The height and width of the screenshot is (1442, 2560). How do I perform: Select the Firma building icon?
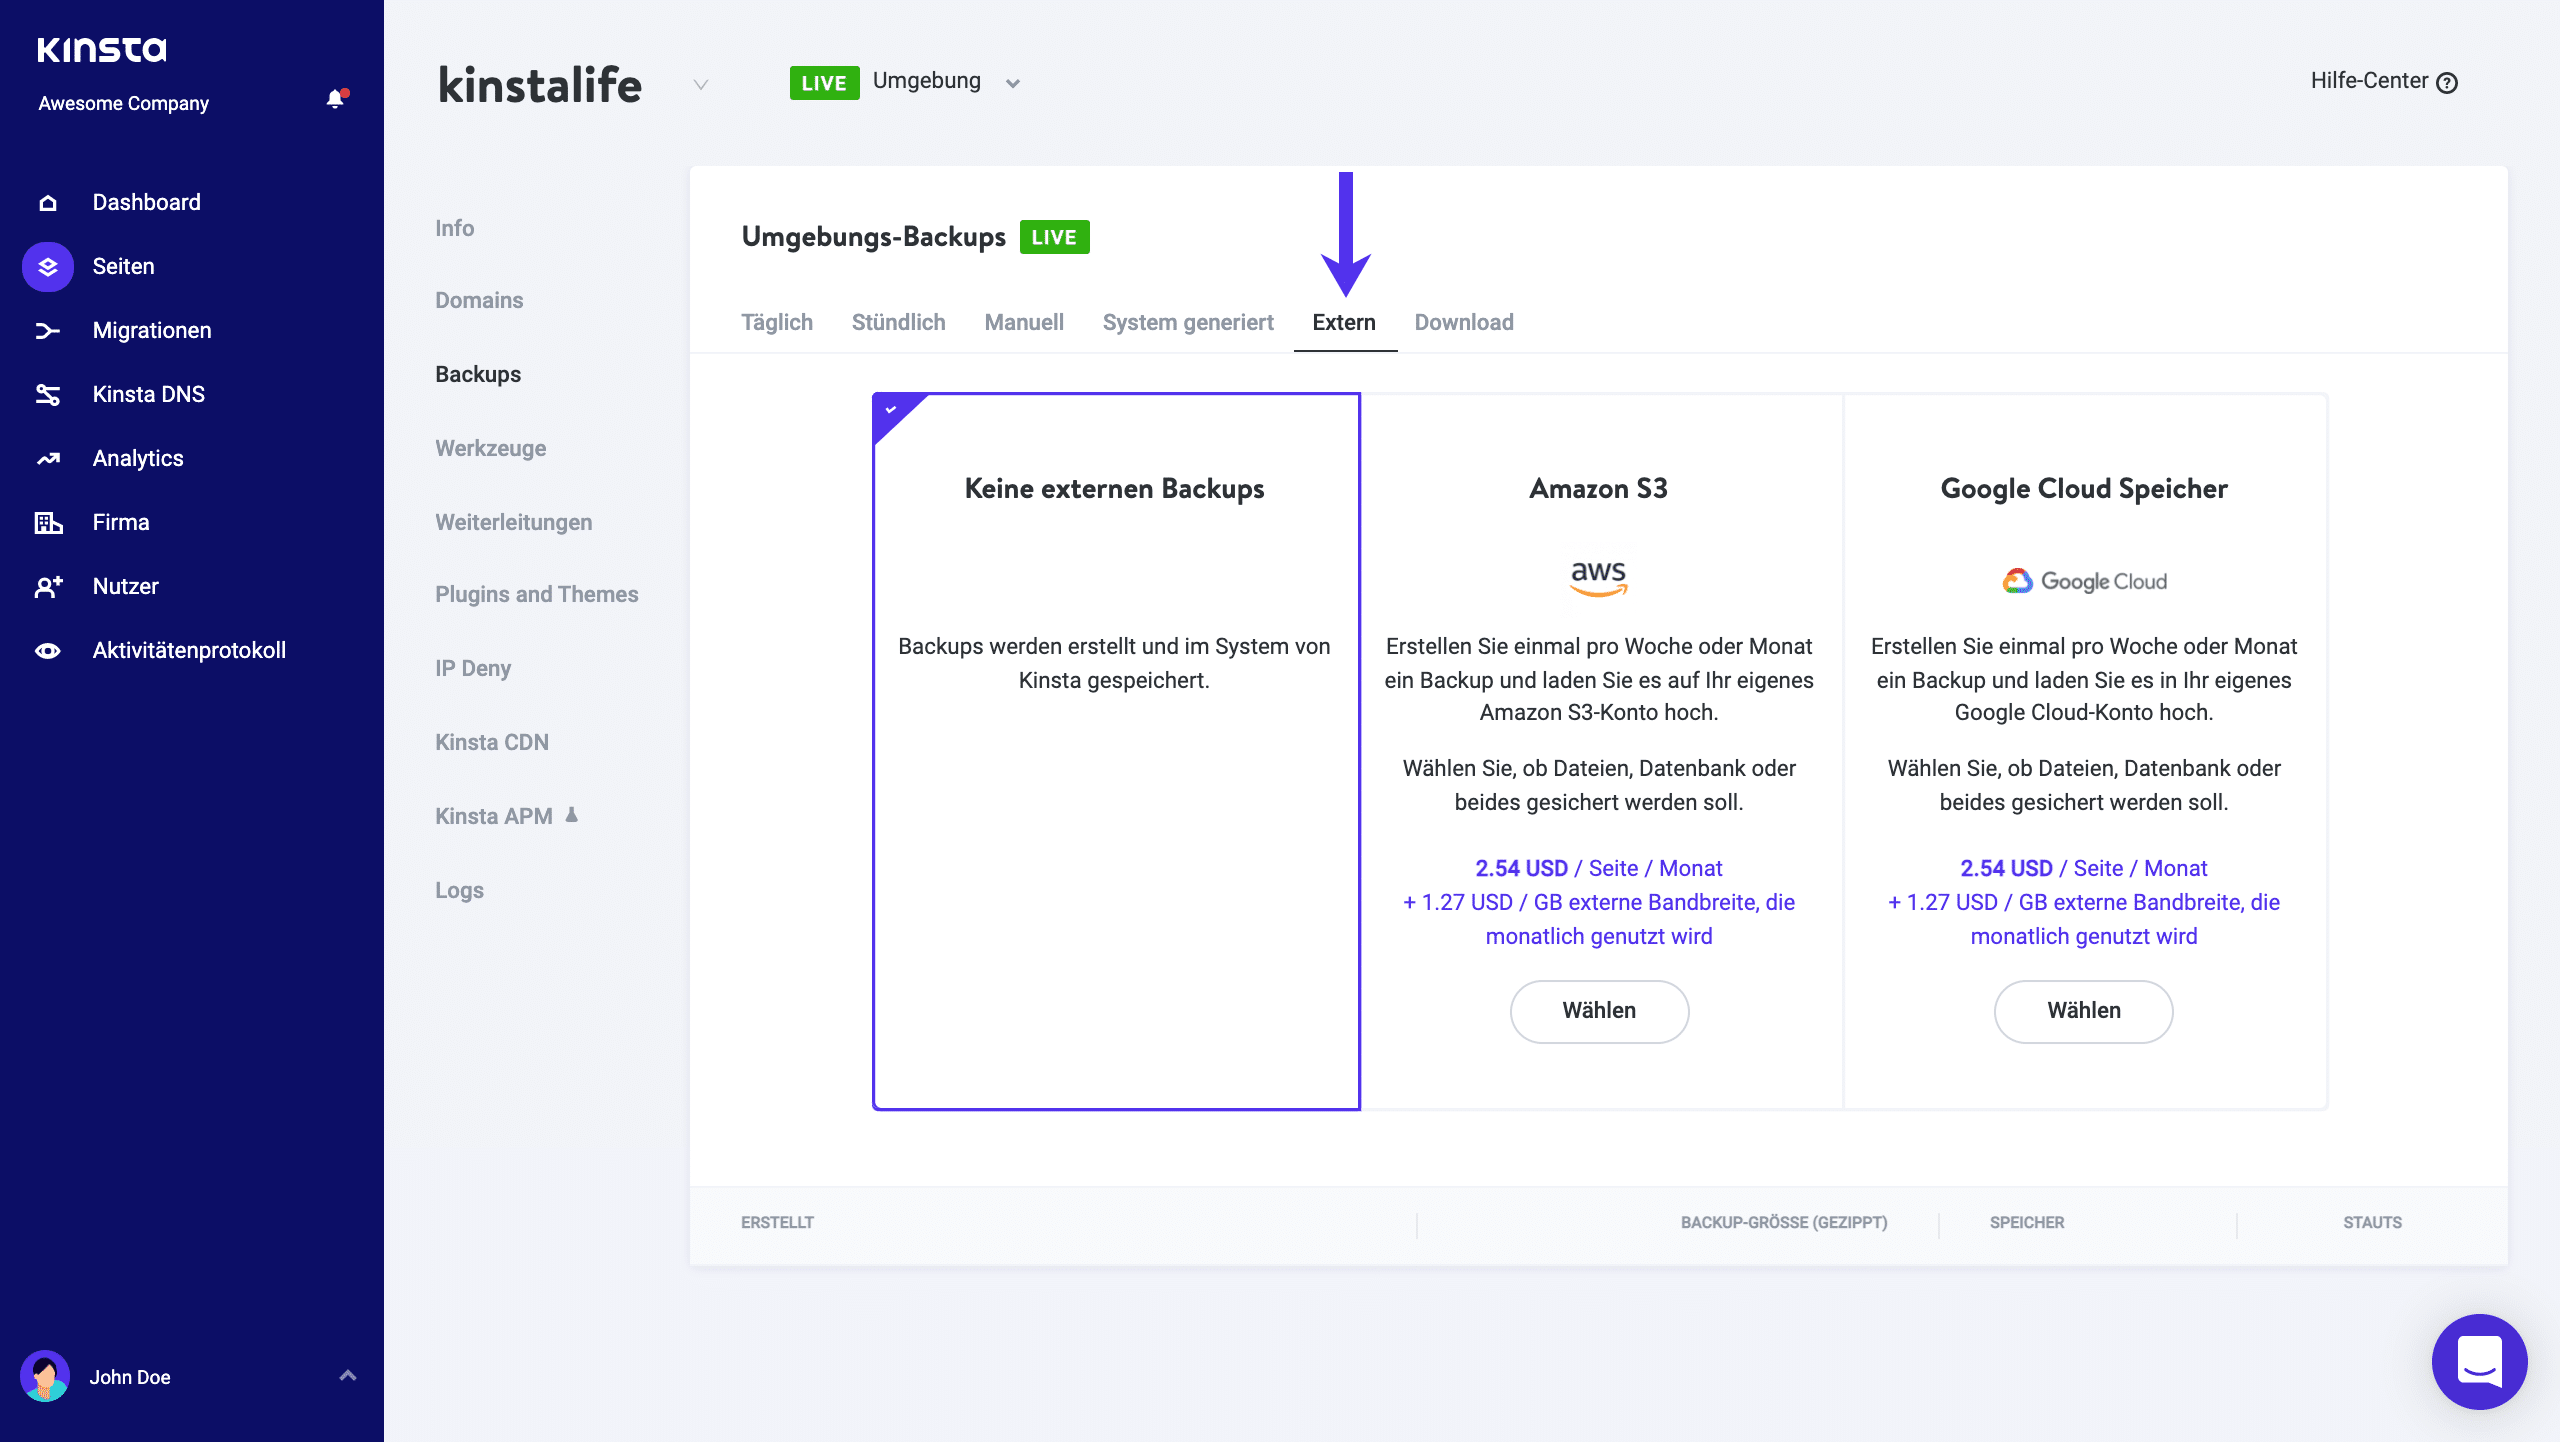(x=47, y=521)
